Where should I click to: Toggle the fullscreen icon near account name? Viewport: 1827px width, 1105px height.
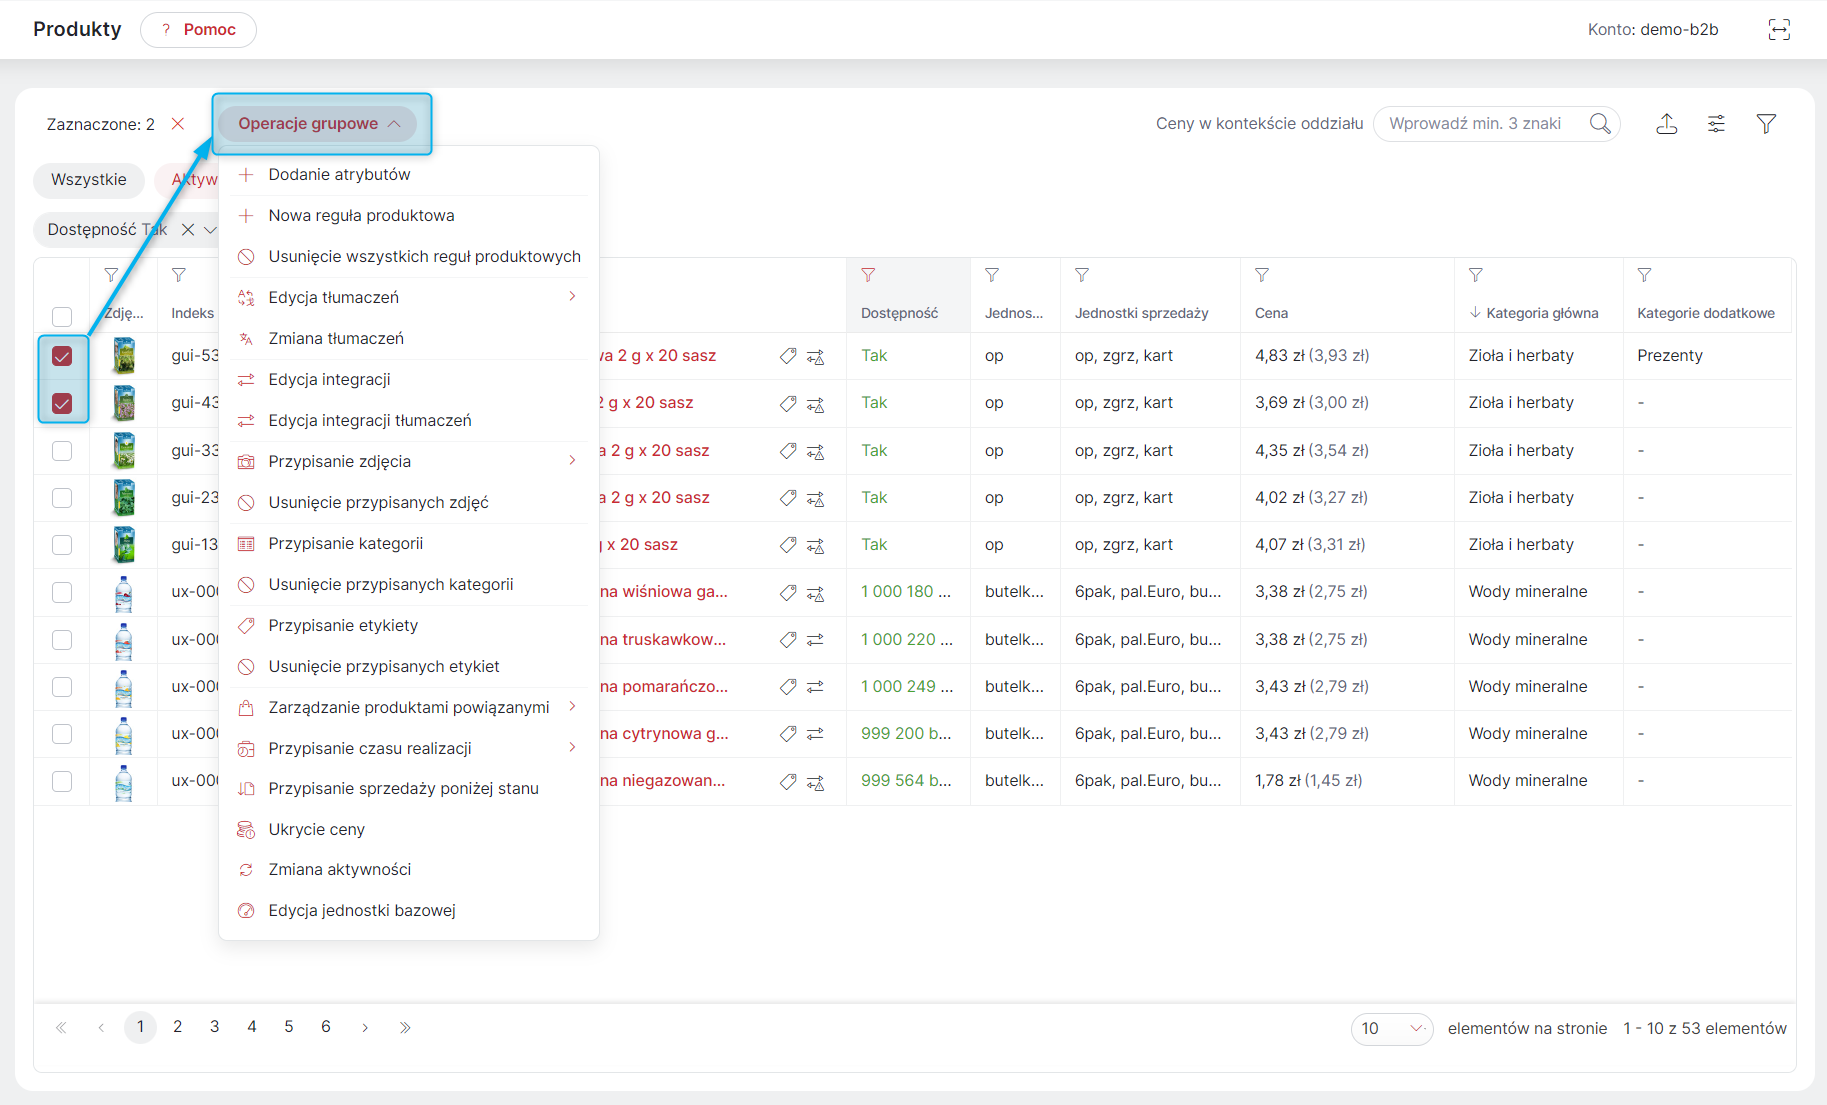coord(1779,29)
